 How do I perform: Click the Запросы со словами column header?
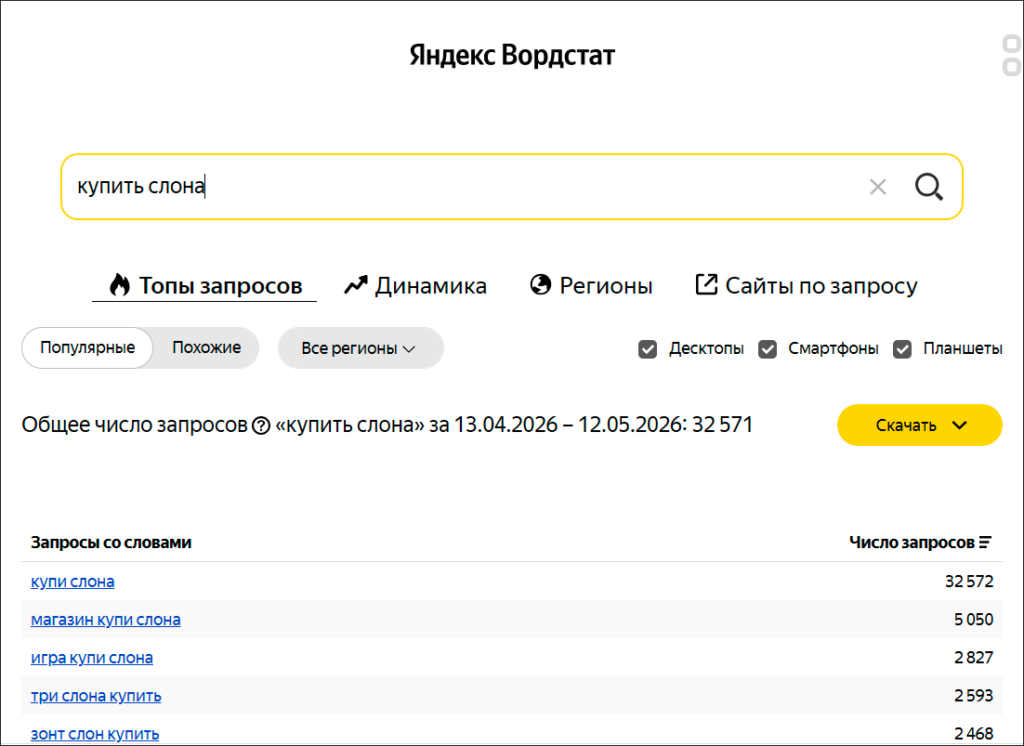point(111,542)
